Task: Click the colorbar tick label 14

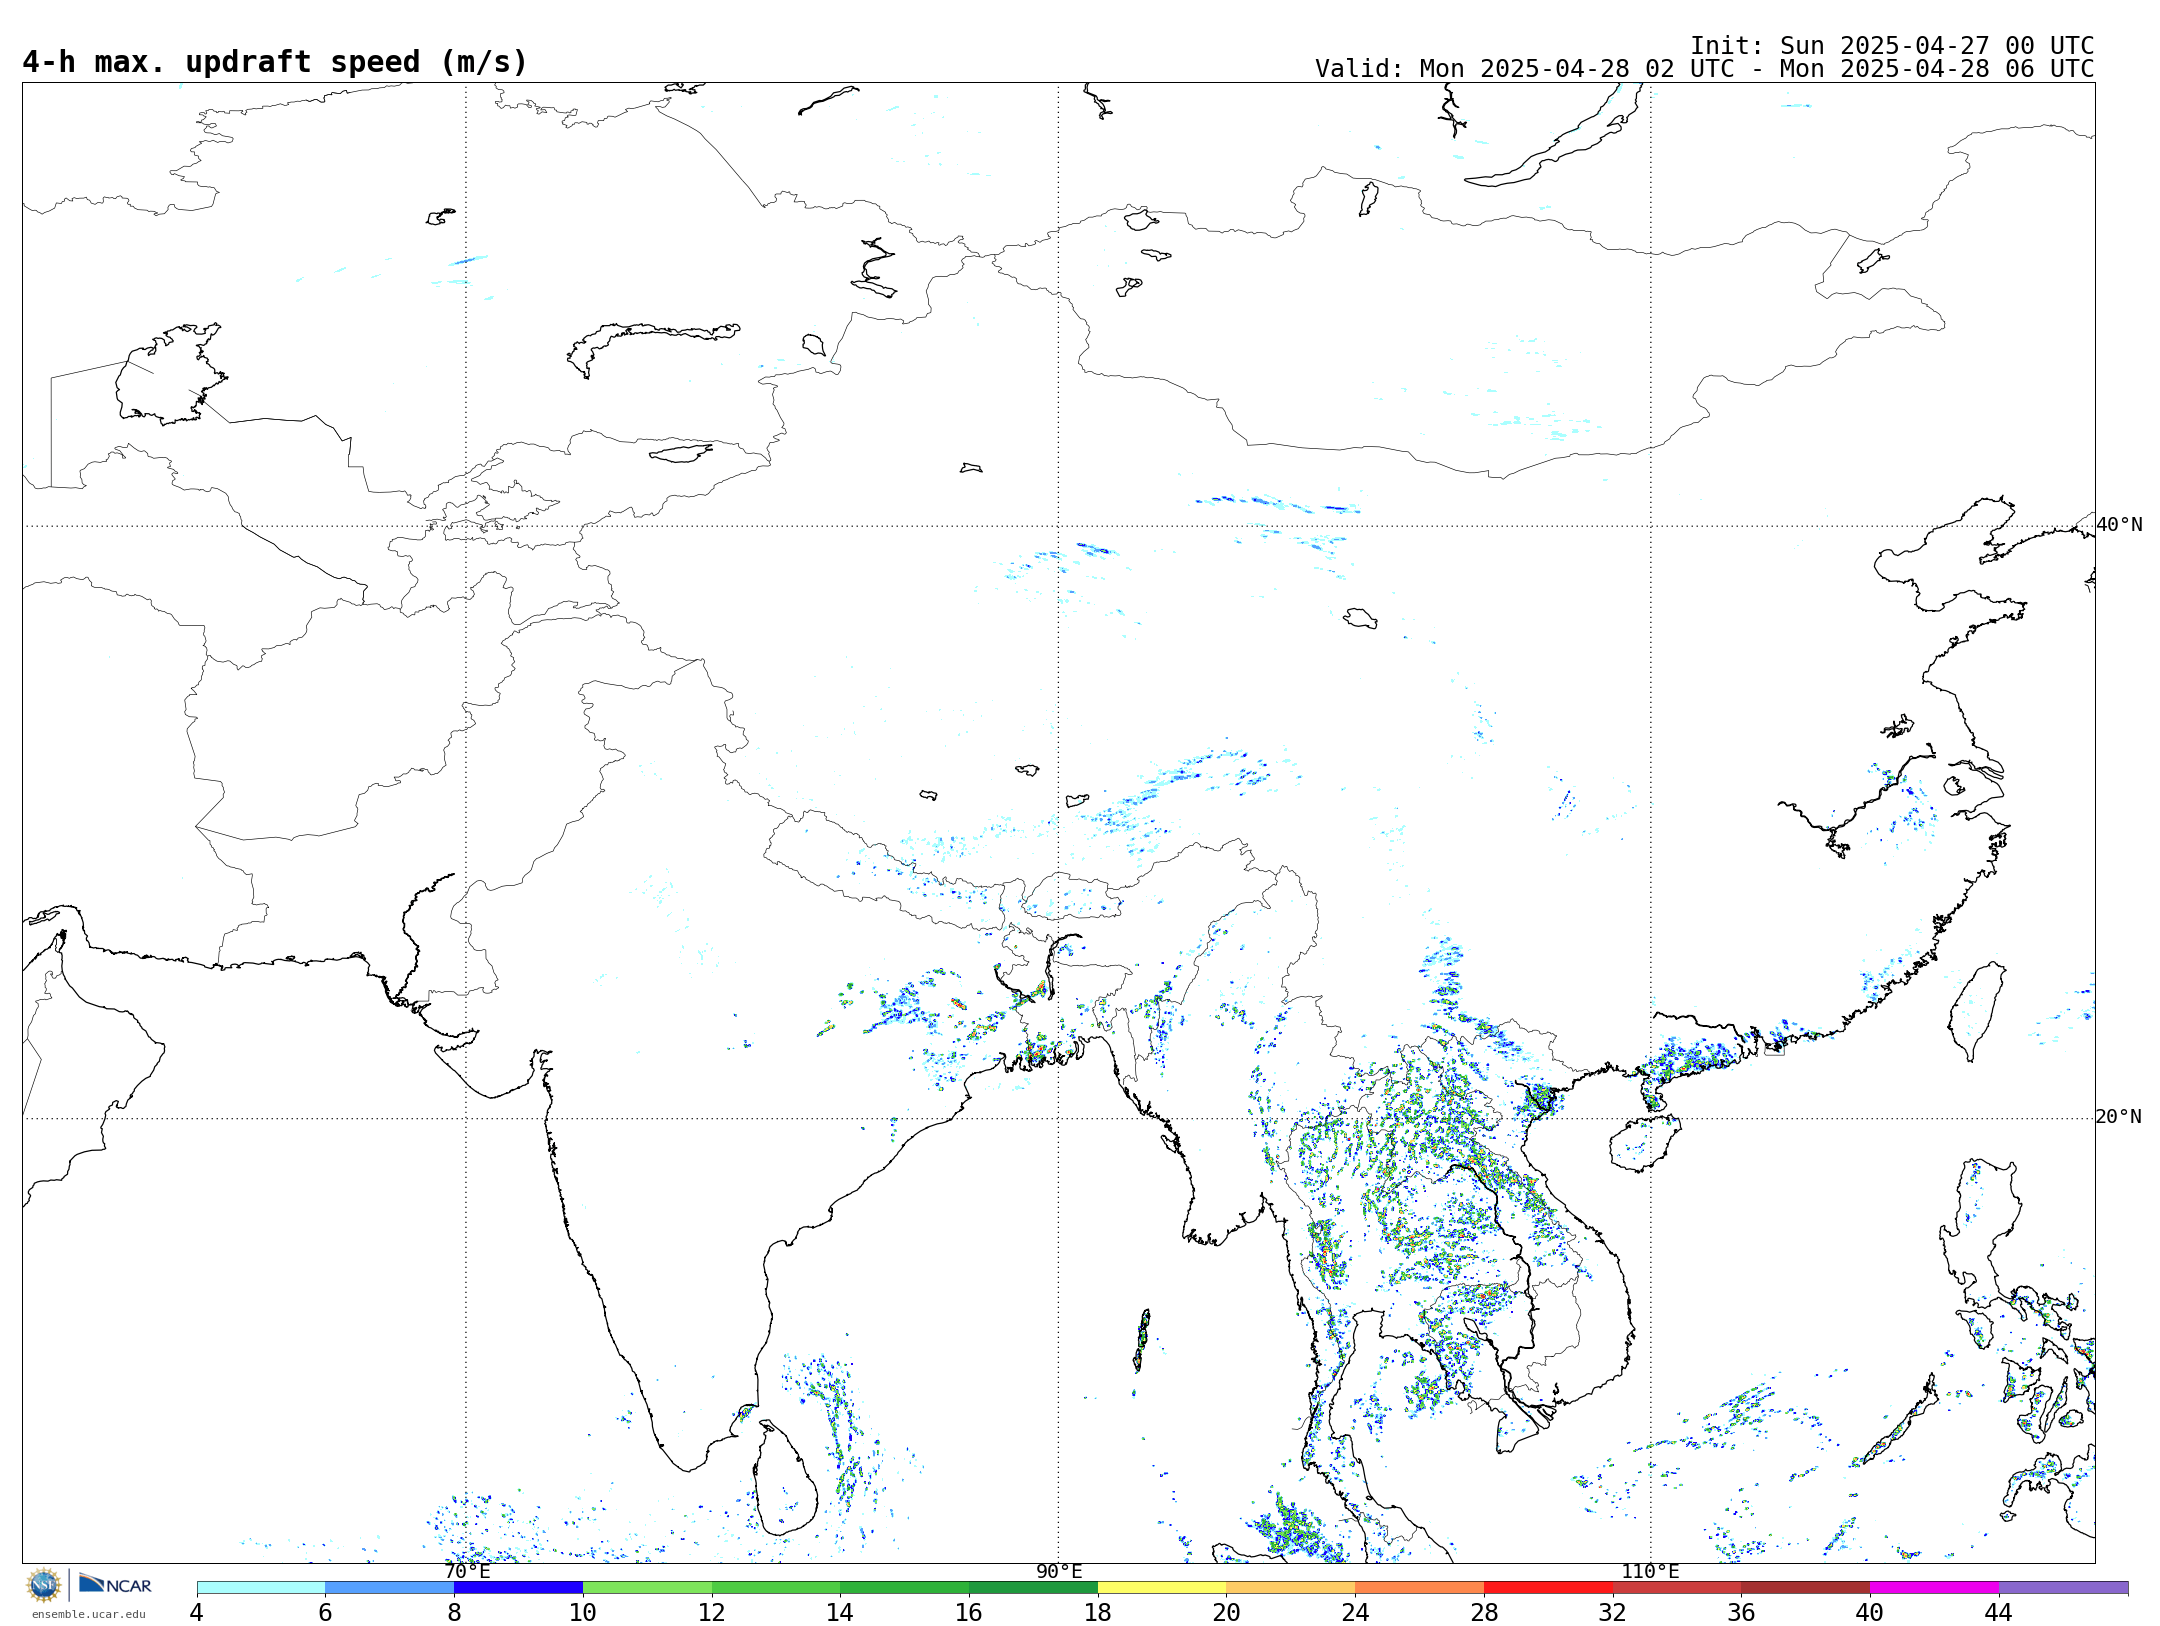Action: (x=840, y=1612)
